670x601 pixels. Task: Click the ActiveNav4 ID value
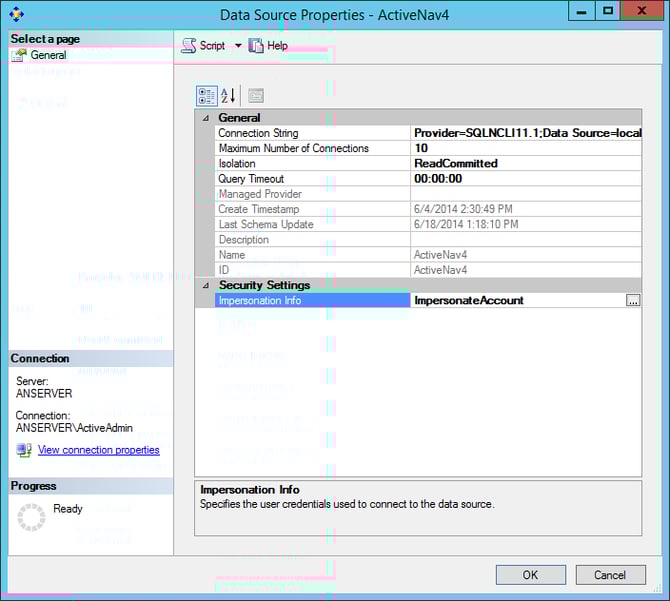point(440,270)
